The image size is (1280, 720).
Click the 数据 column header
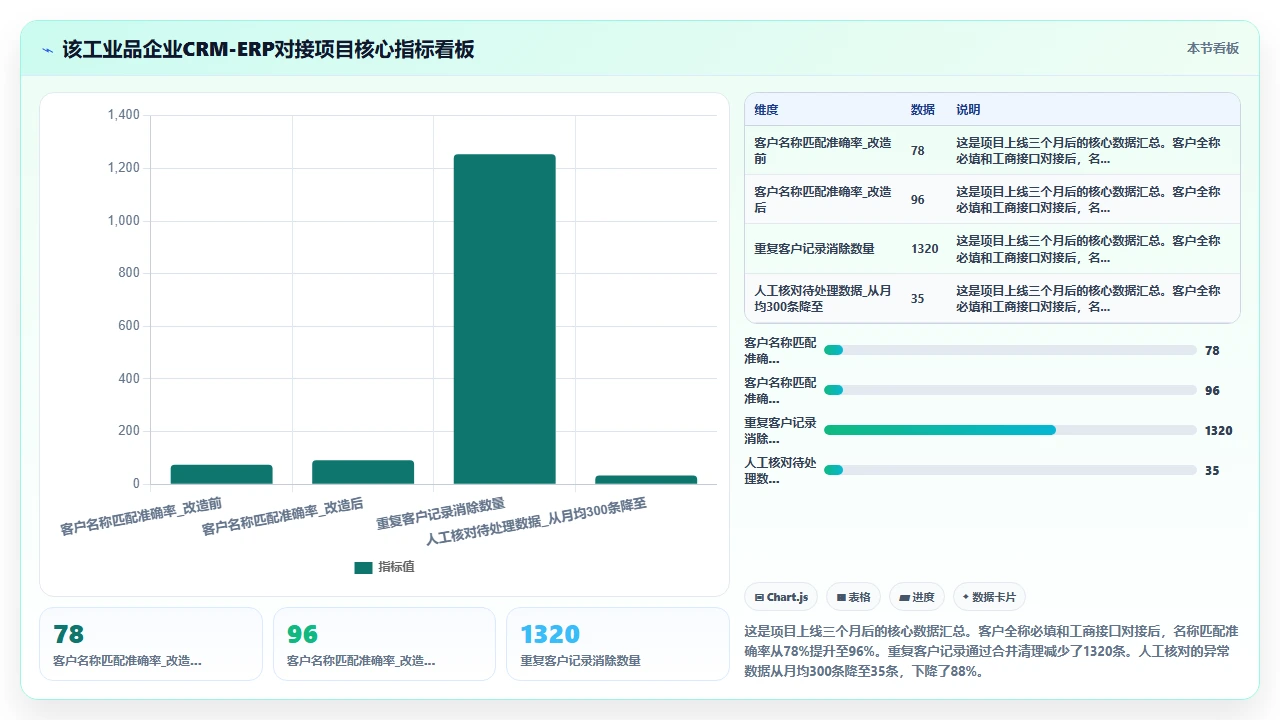click(923, 110)
